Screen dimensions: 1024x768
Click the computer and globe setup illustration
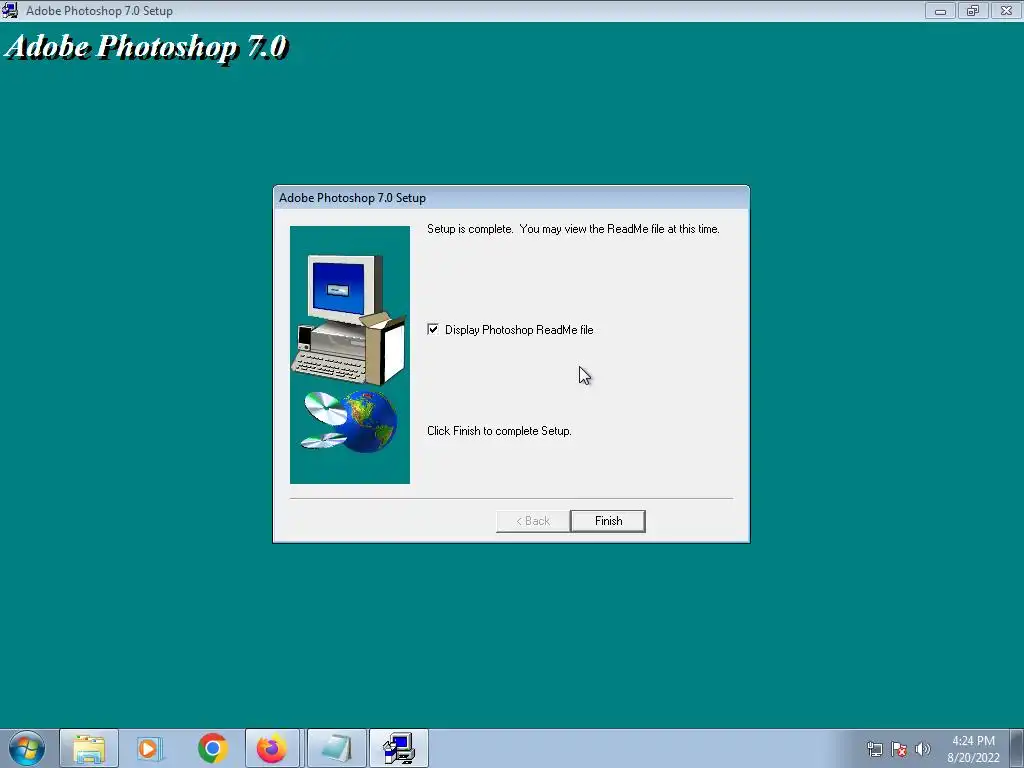click(350, 355)
